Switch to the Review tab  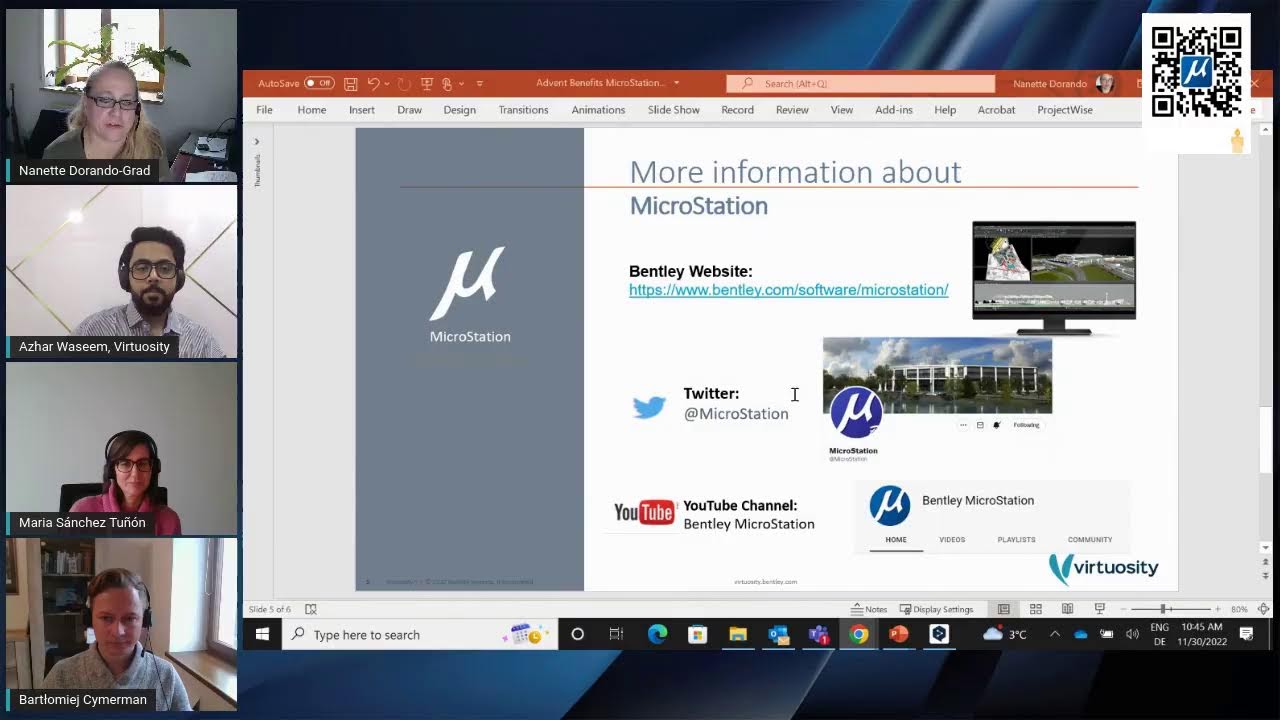792,110
